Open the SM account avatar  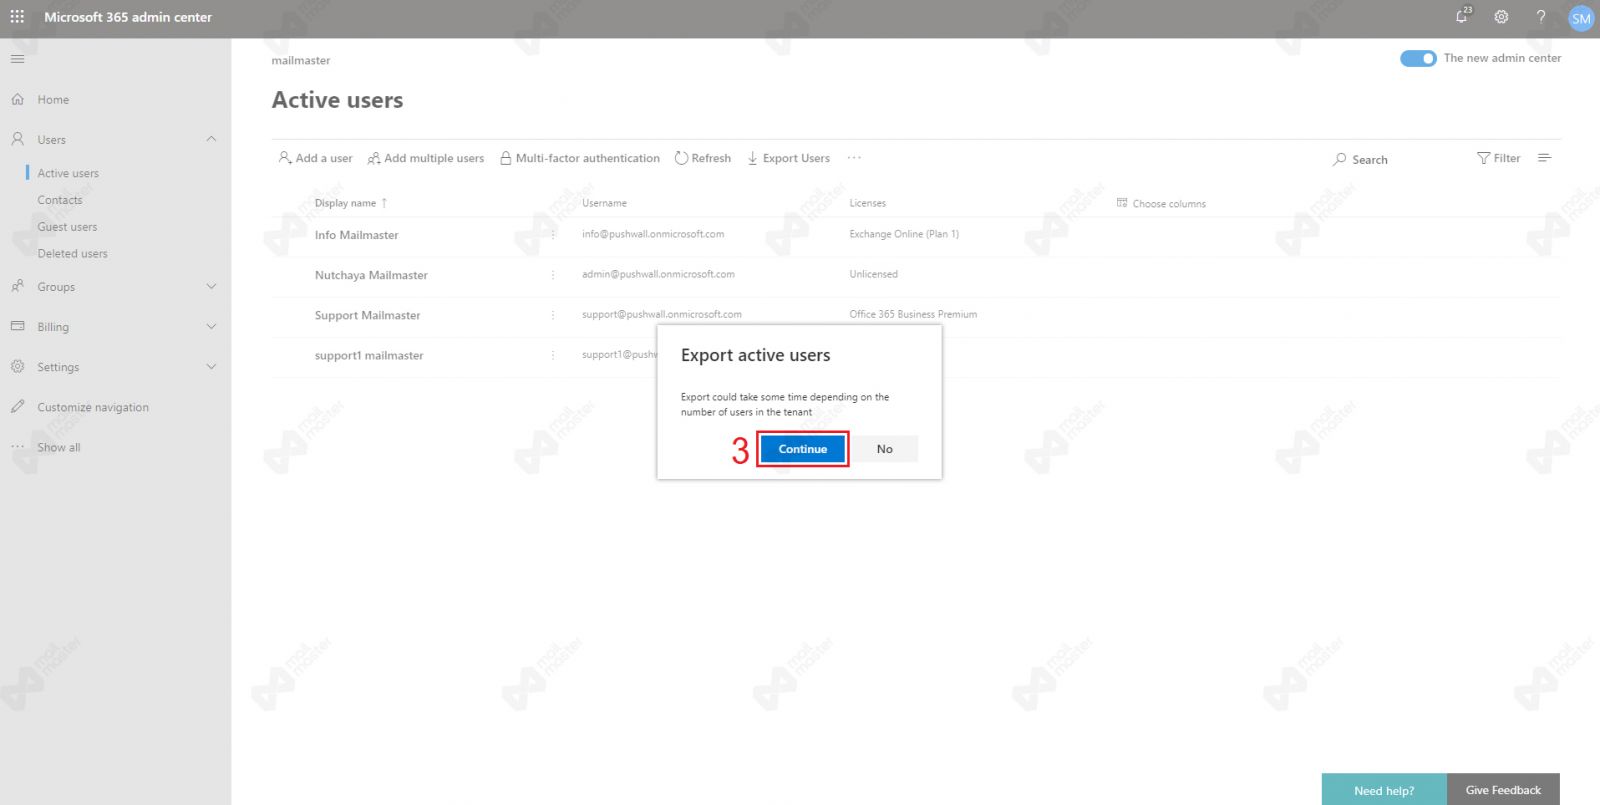click(x=1581, y=18)
